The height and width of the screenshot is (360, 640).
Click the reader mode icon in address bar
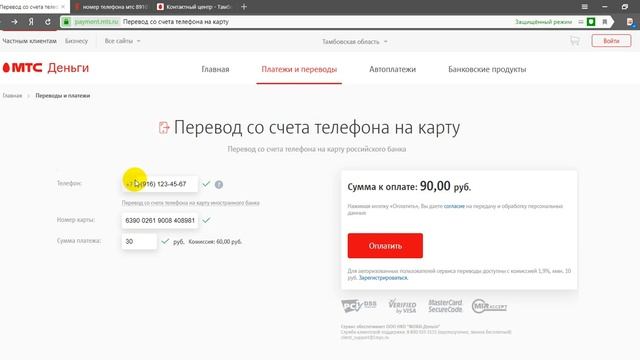click(x=581, y=22)
